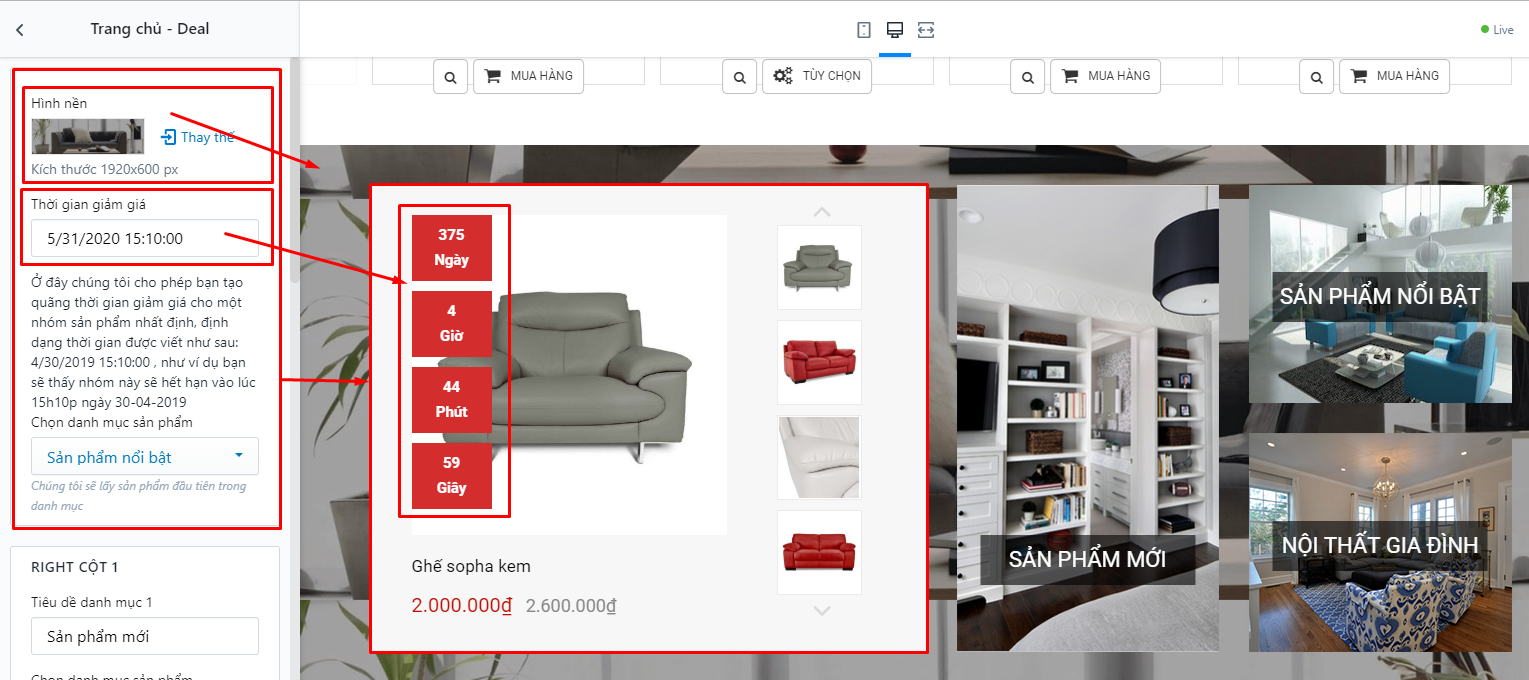Switch to mobile preview icon
The width and height of the screenshot is (1529, 680).
click(x=864, y=30)
